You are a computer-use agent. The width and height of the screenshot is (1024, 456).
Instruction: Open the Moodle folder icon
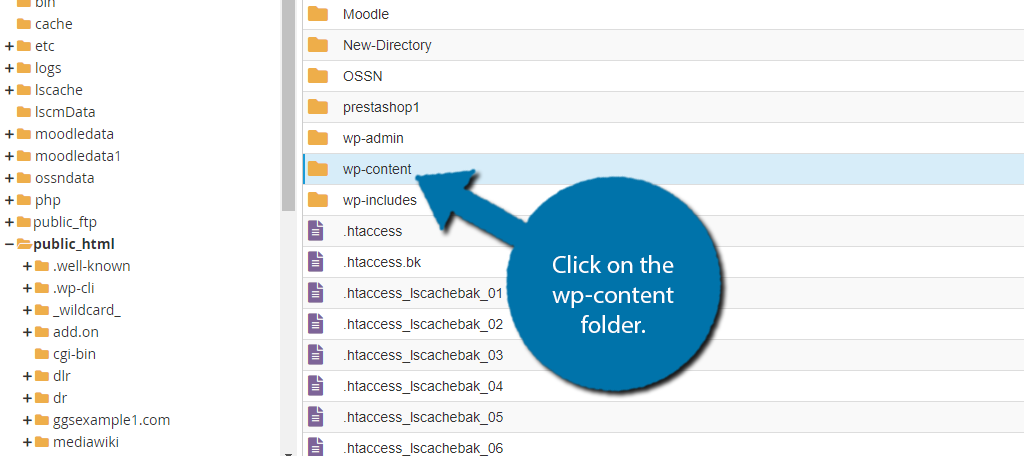318,14
